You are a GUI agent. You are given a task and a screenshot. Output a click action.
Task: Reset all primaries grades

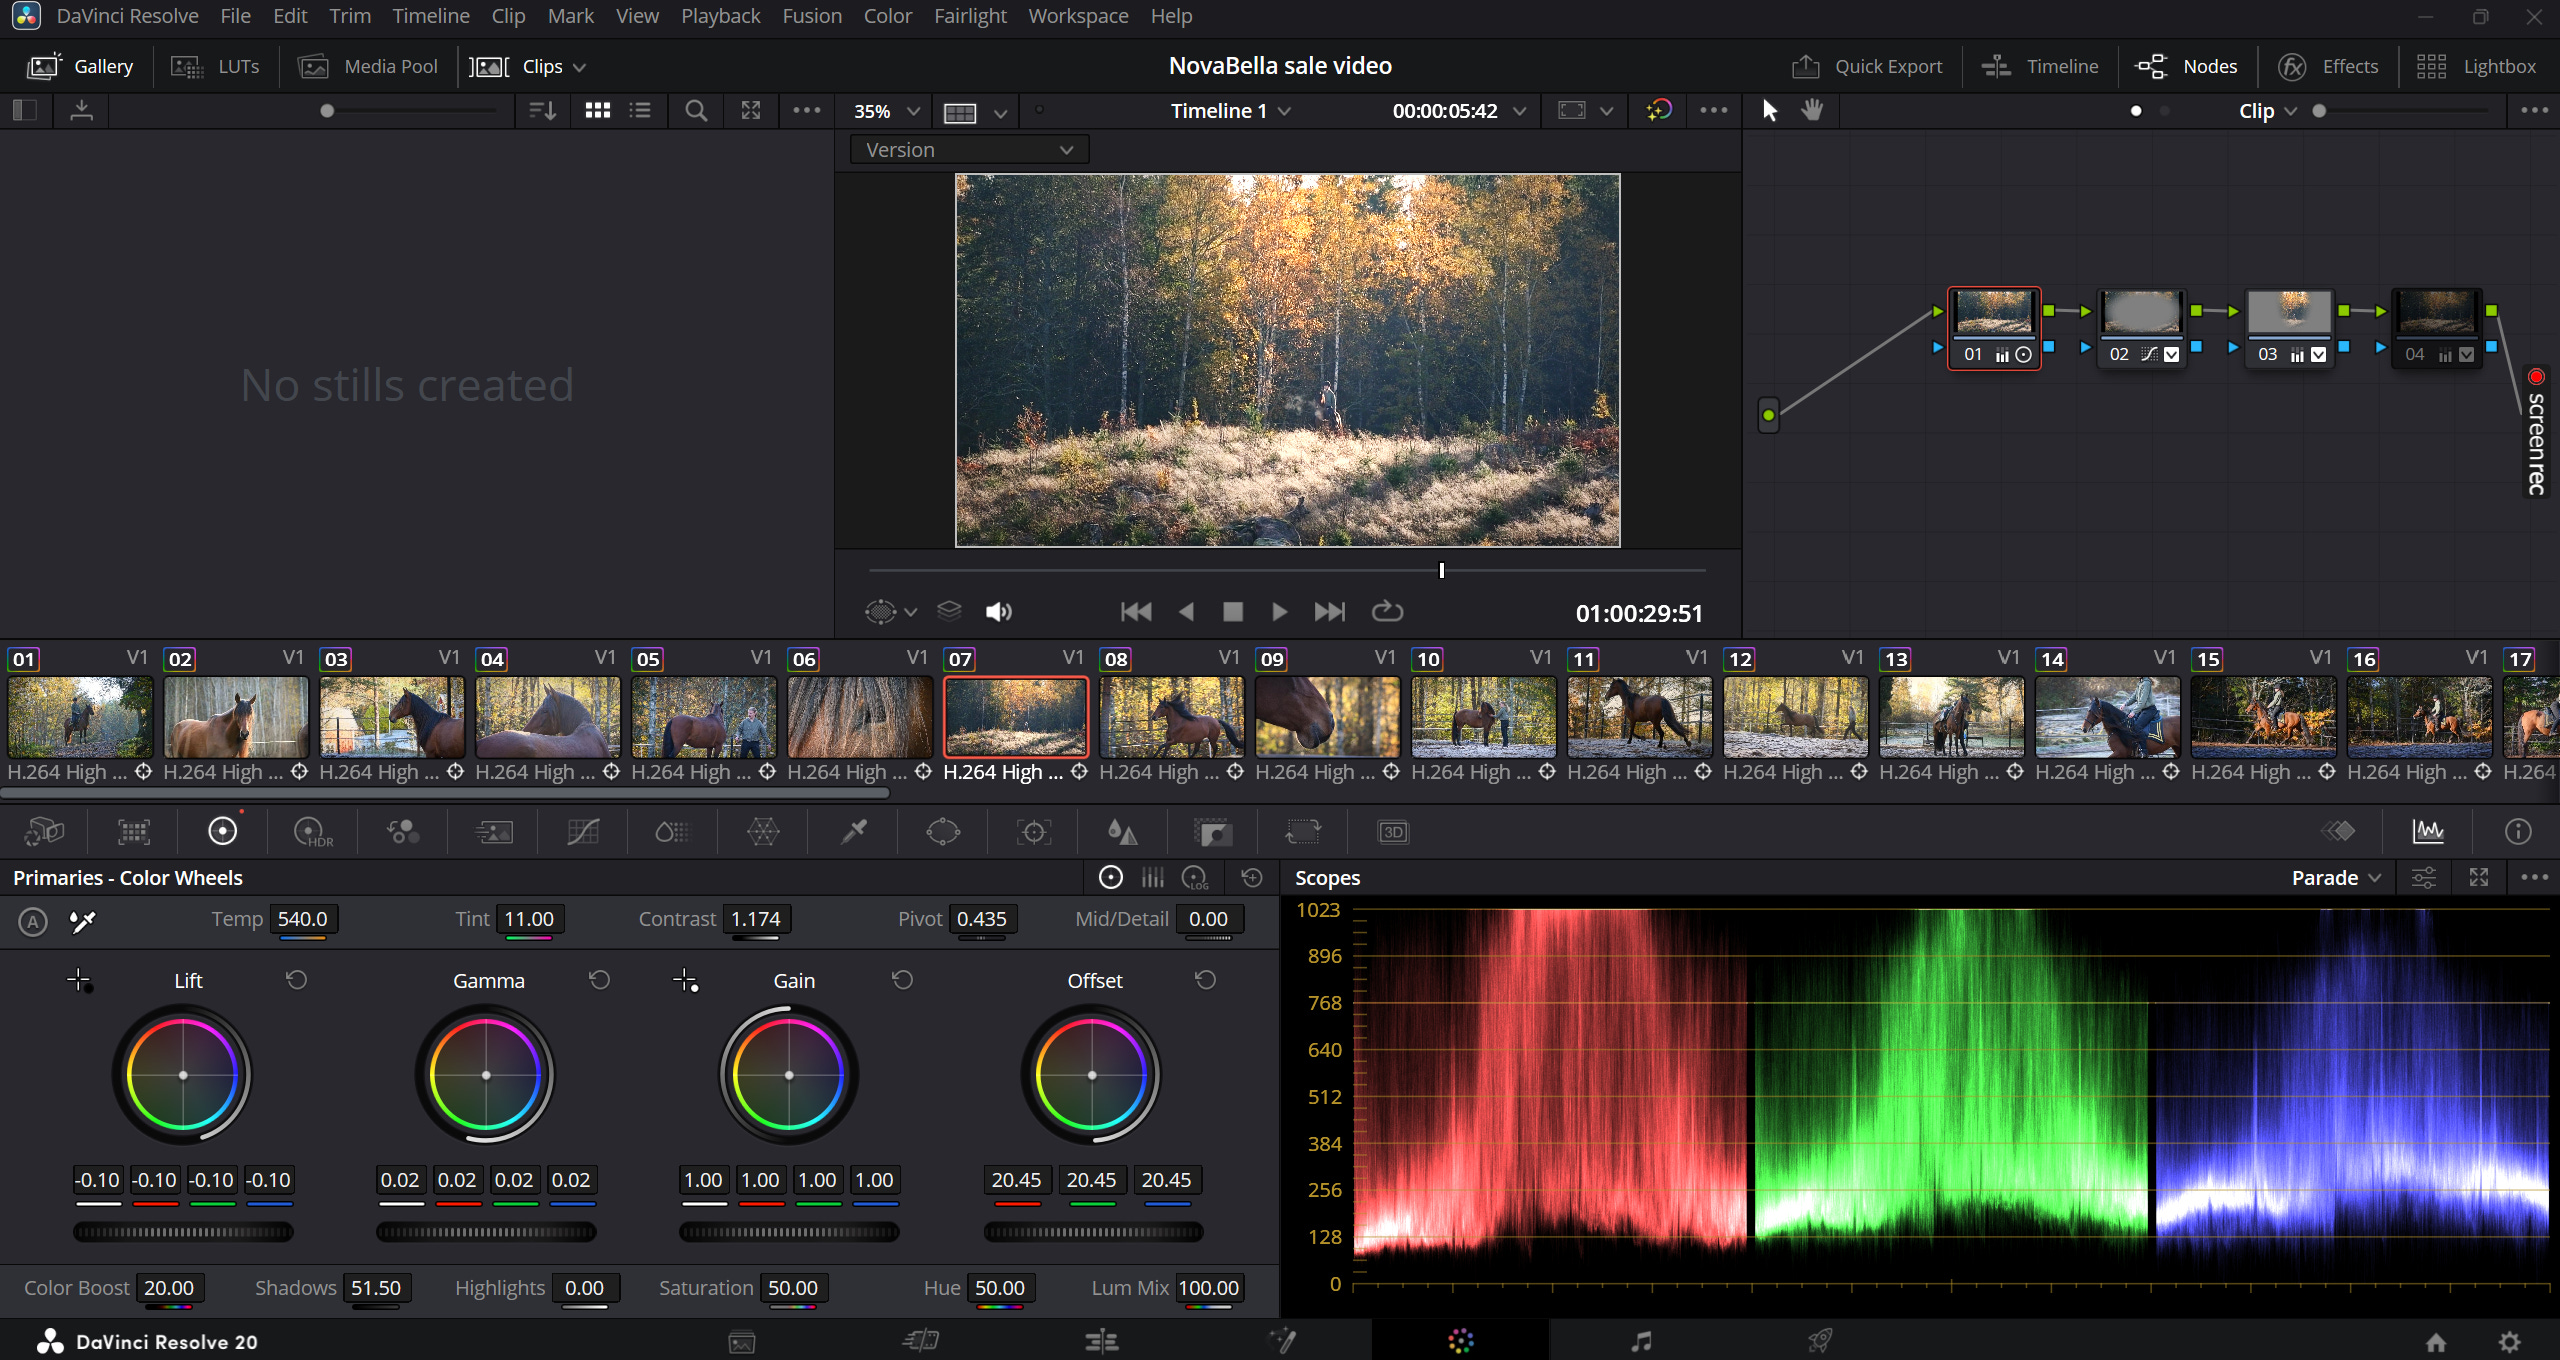coord(1251,878)
